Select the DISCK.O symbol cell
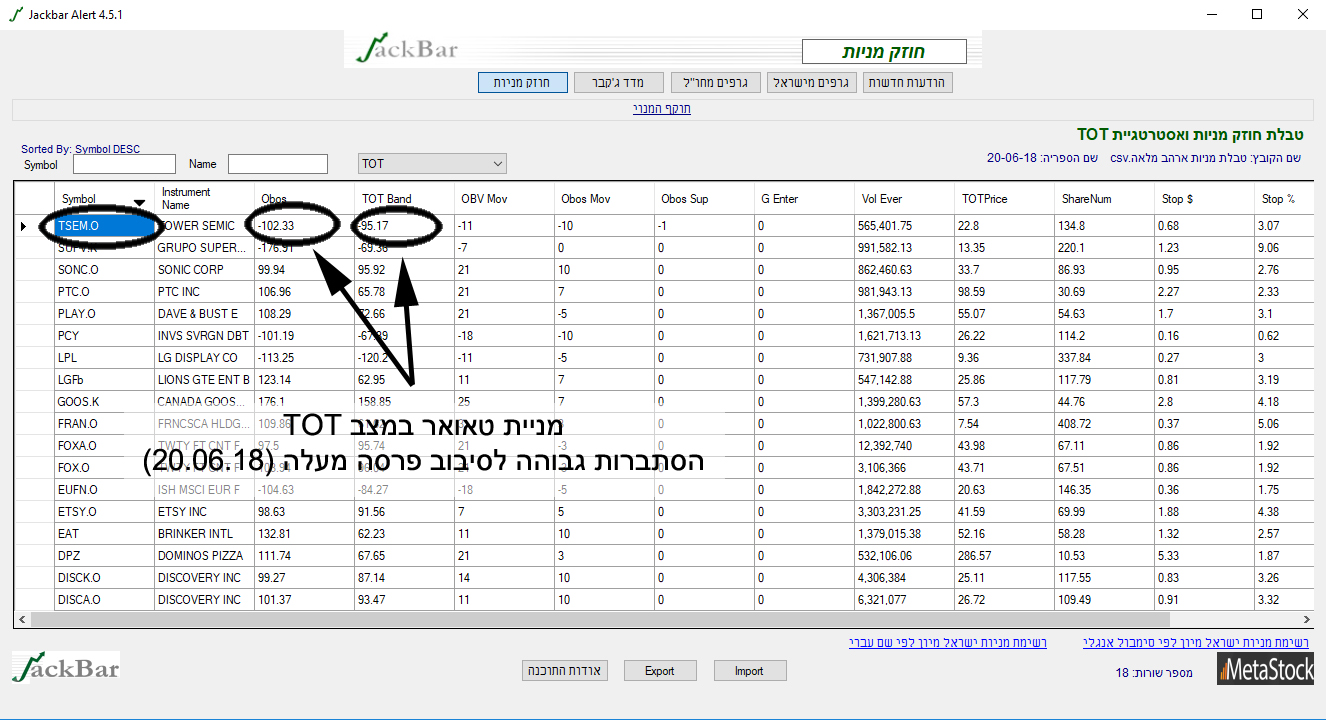This screenshot has height=720, width=1326. tap(104, 578)
